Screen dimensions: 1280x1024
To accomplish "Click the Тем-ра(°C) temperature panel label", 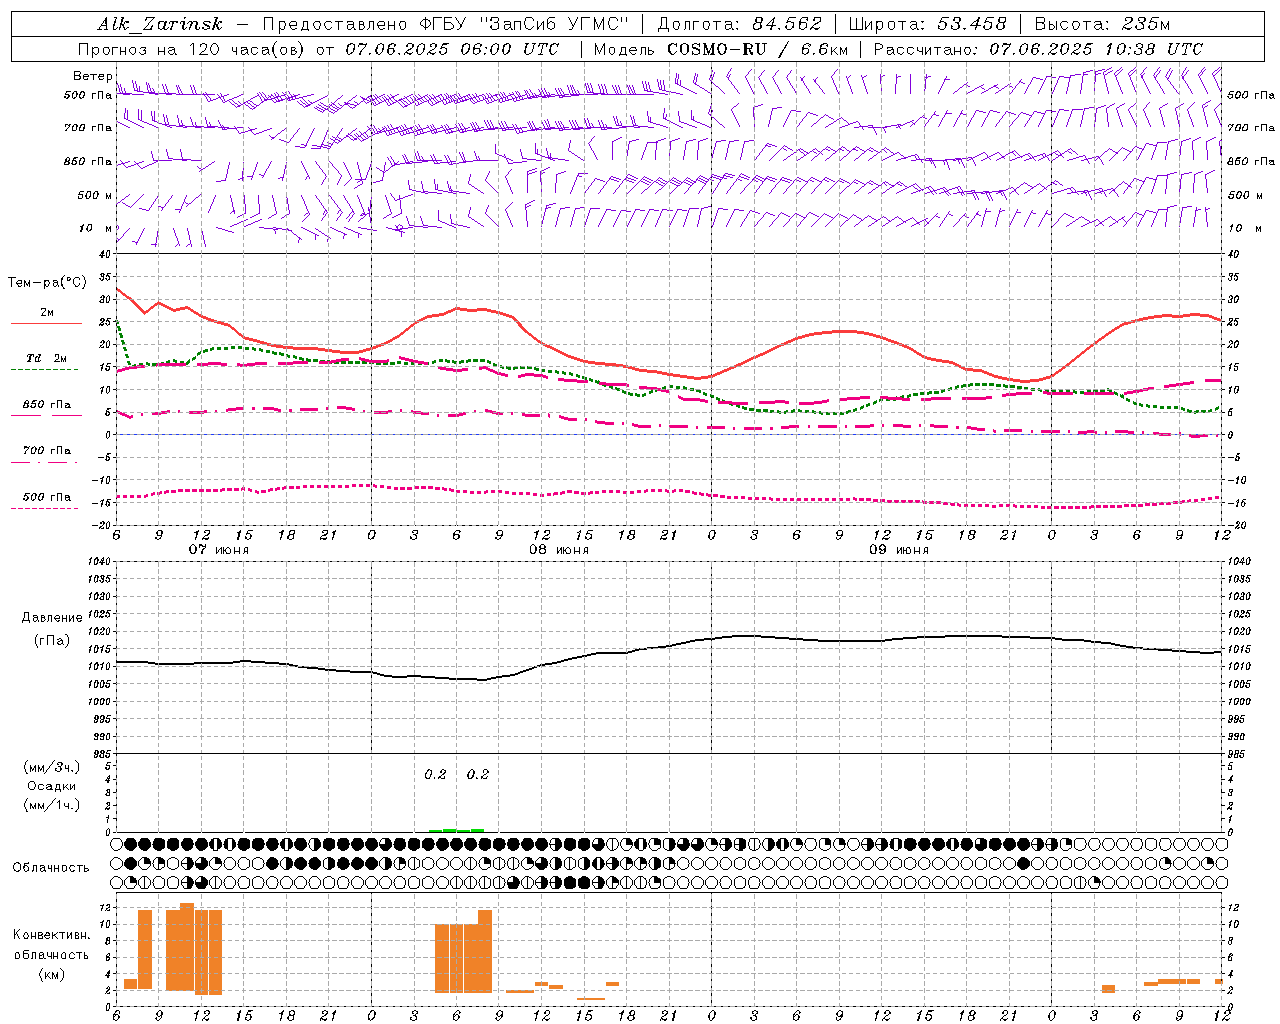I will coord(47,283).
